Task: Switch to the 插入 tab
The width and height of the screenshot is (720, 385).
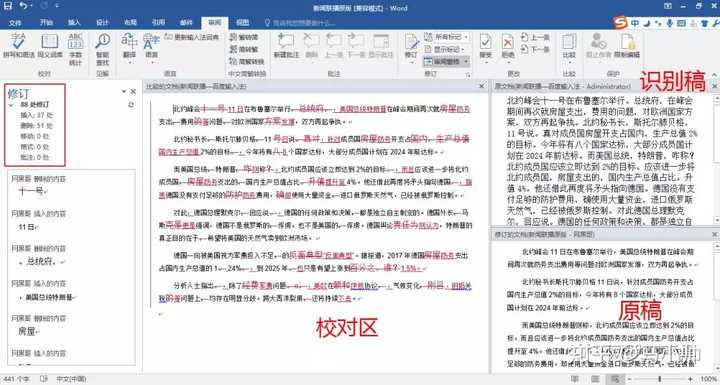Action: (74, 23)
